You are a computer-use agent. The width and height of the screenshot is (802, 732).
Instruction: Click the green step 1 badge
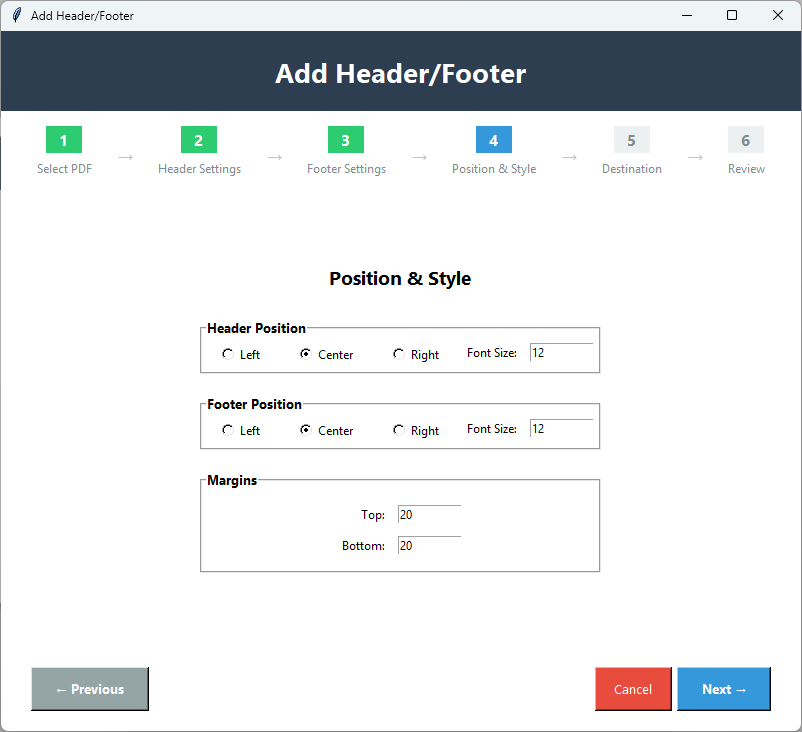[x=63, y=140]
